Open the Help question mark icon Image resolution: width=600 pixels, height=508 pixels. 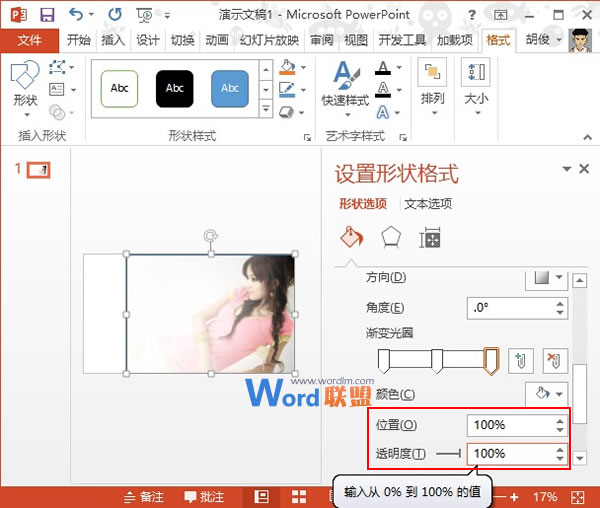pos(472,15)
